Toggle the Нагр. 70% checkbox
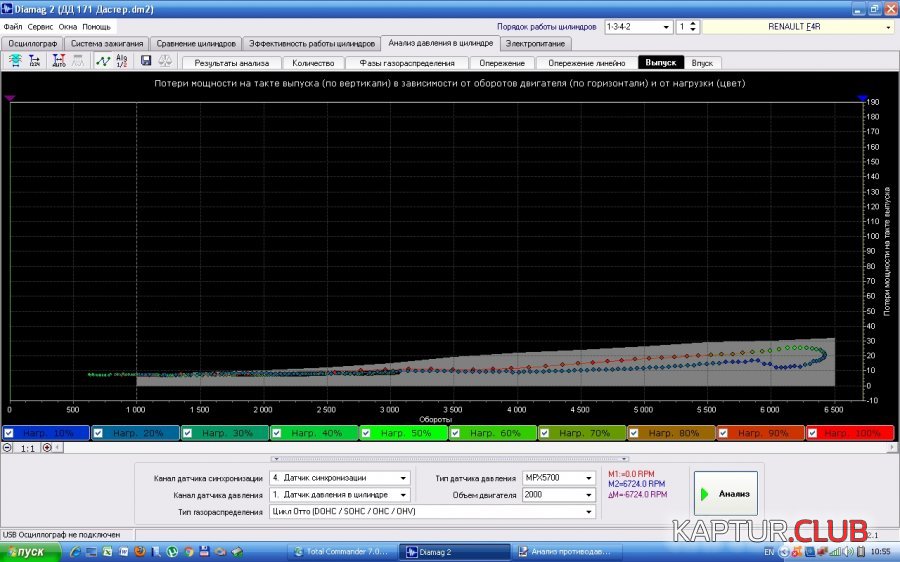 tap(545, 433)
